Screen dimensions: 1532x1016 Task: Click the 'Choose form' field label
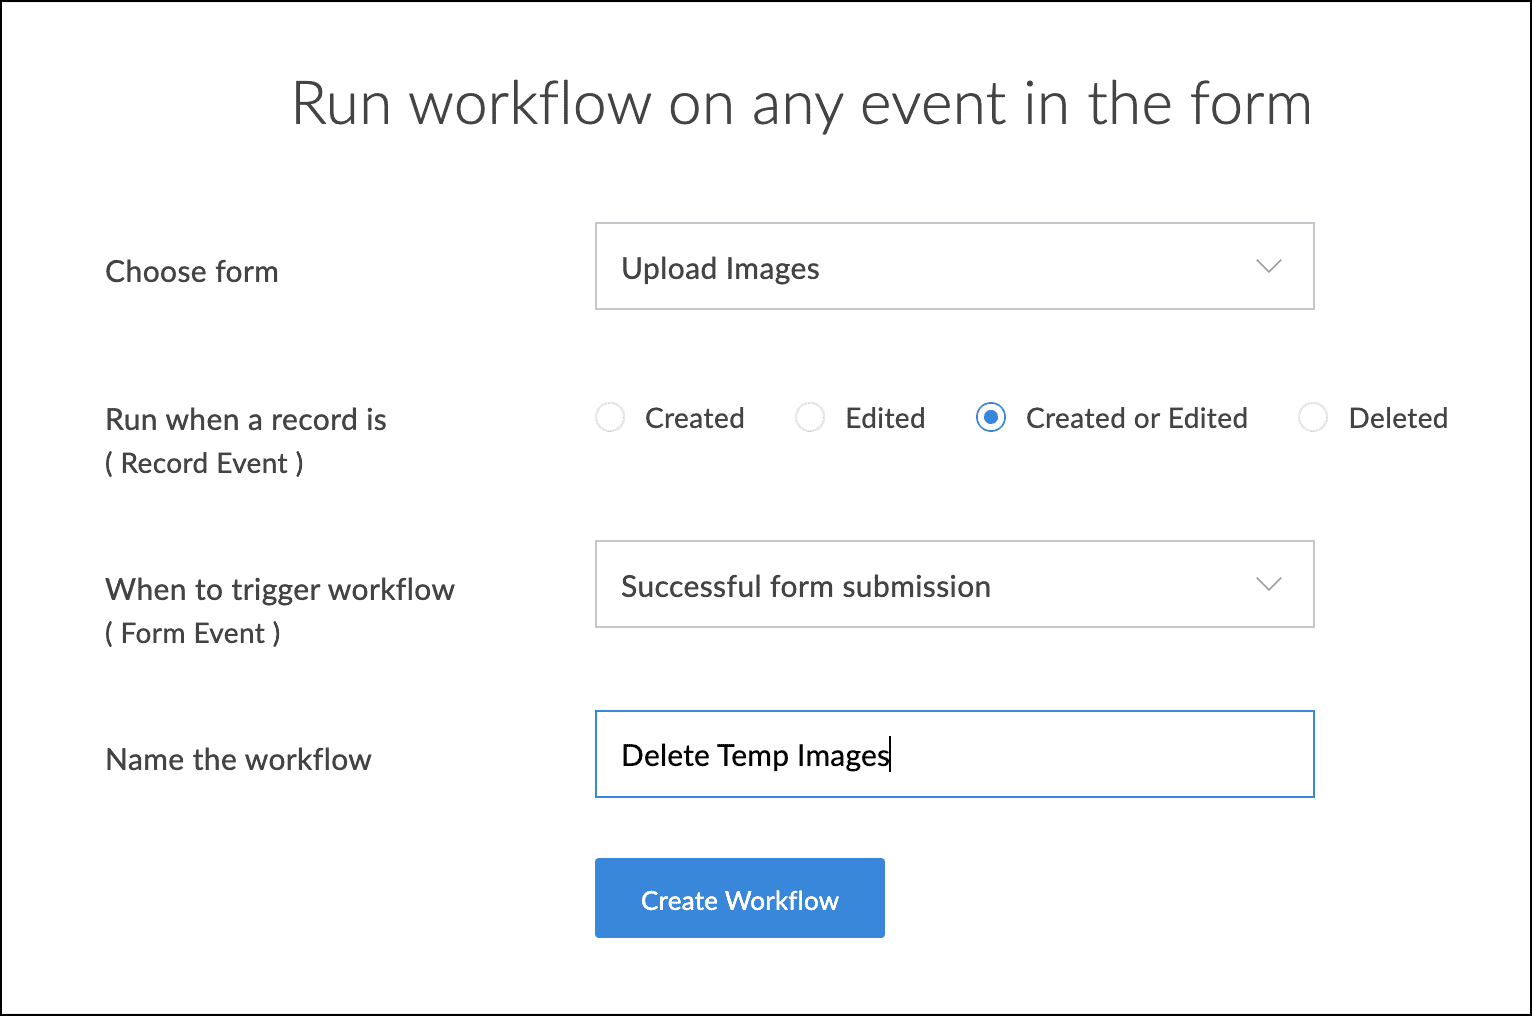point(192,272)
